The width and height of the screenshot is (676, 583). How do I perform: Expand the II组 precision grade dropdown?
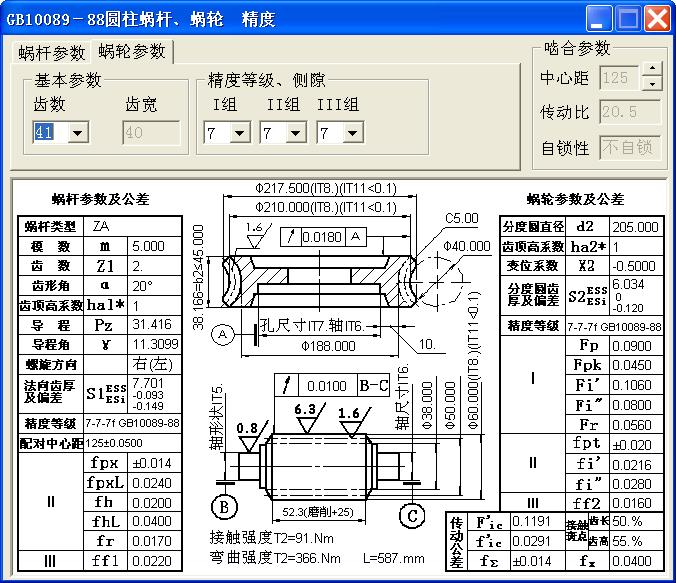296,133
